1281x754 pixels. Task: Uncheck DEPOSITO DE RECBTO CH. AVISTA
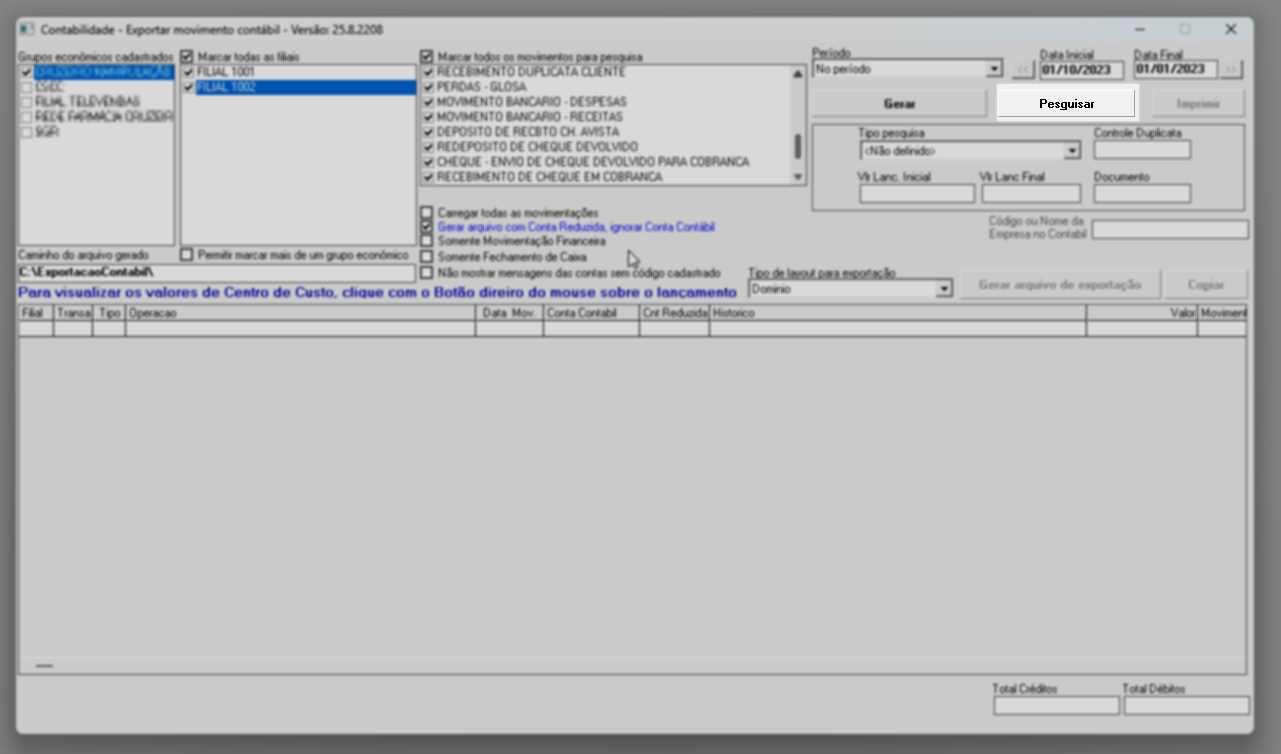click(x=429, y=132)
